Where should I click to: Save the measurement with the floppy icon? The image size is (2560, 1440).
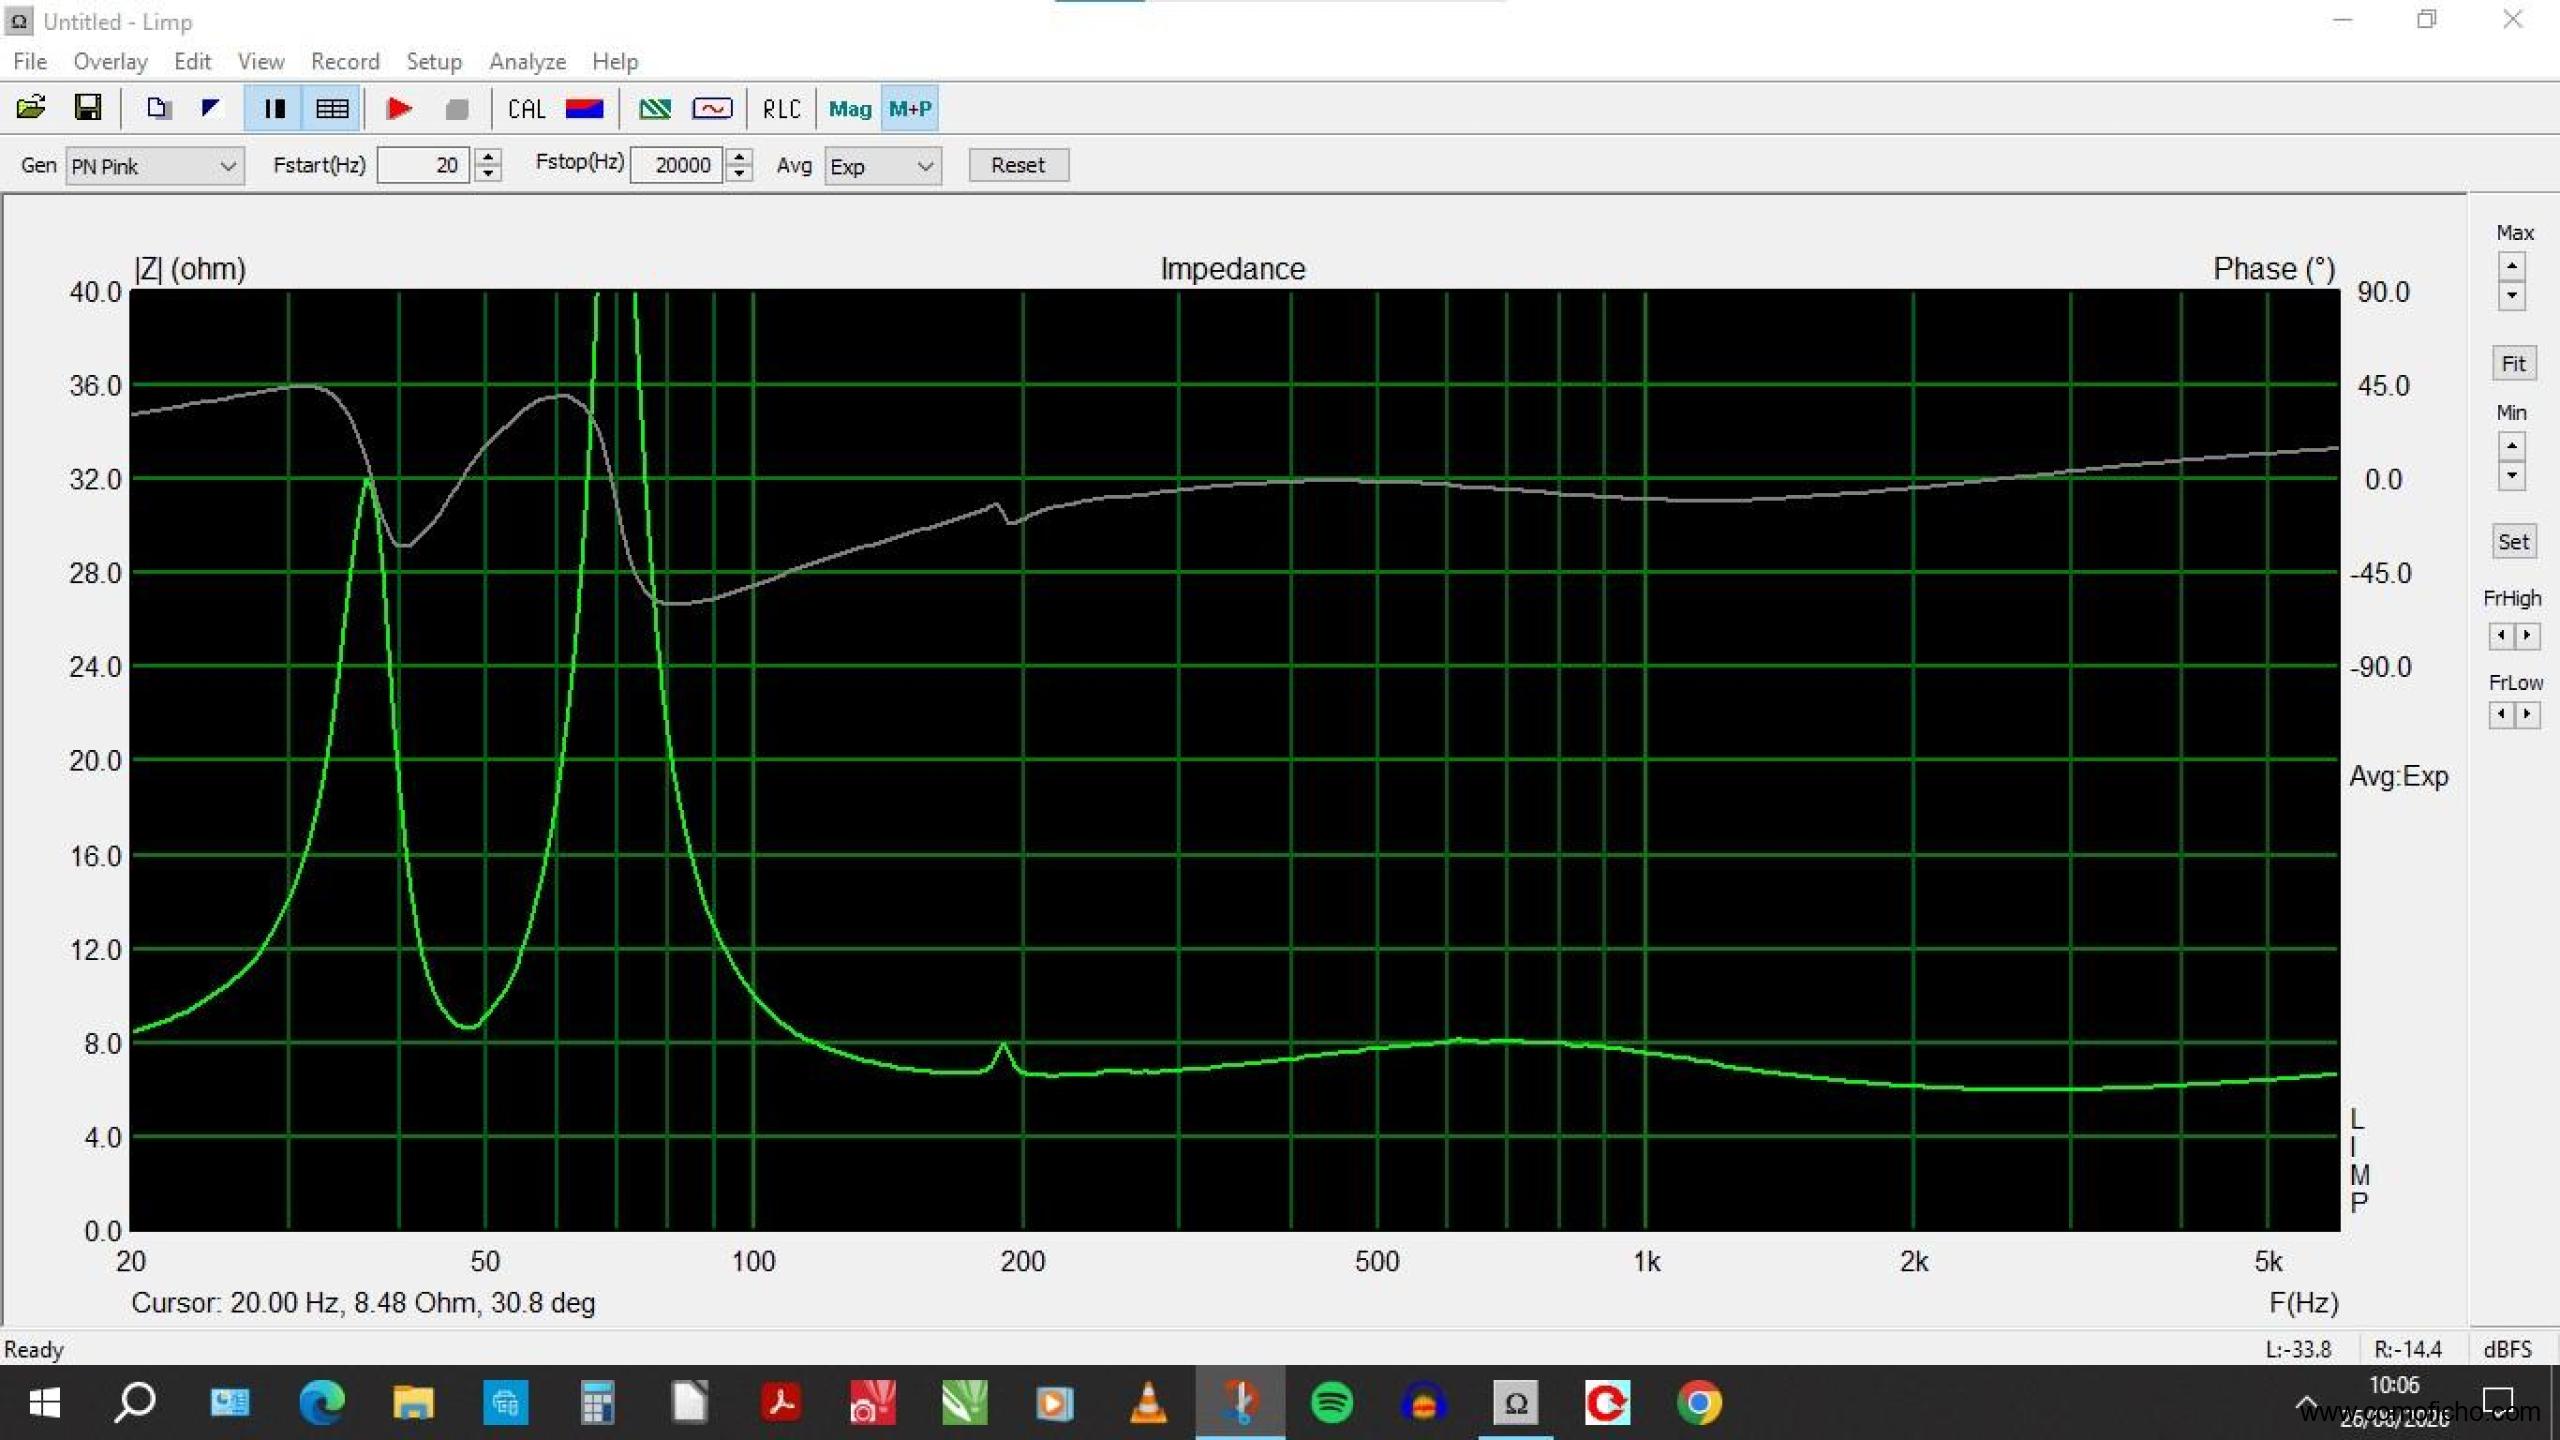coord(88,108)
